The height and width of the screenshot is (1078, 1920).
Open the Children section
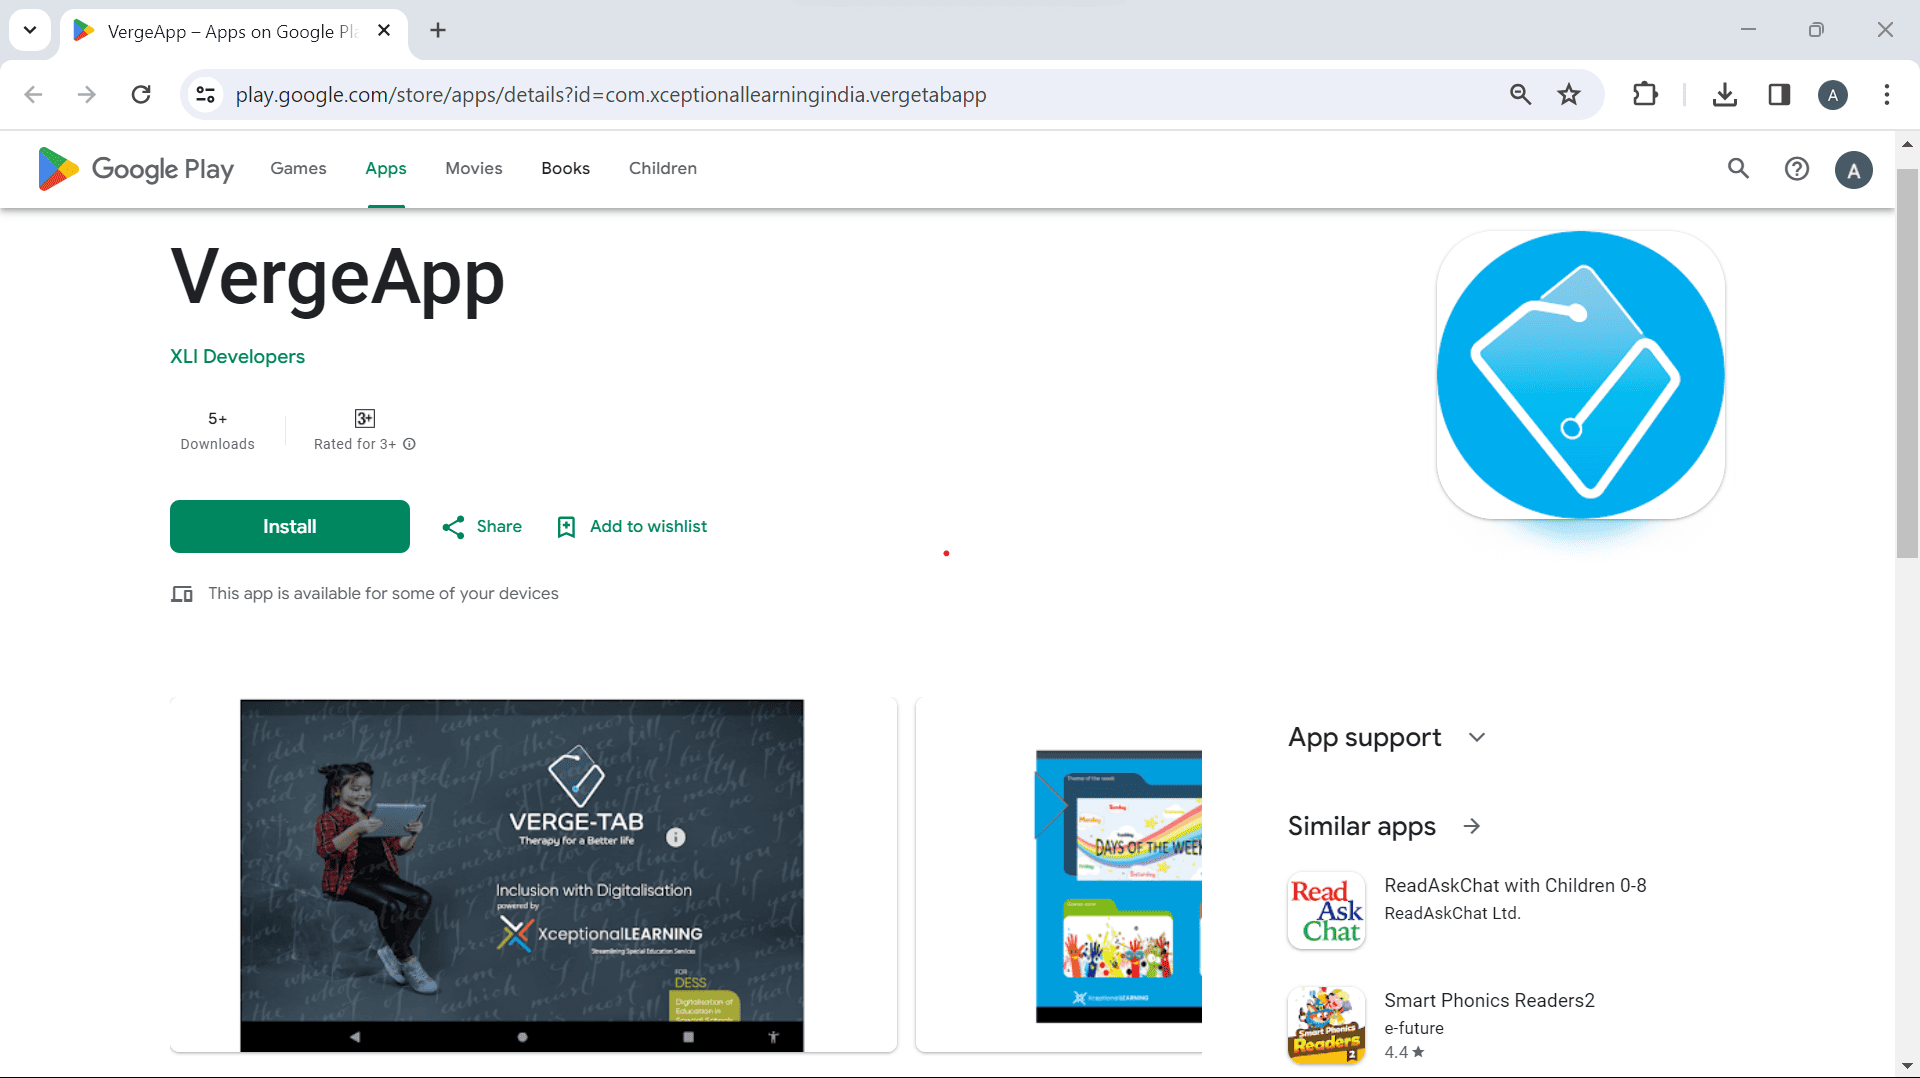(x=662, y=168)
